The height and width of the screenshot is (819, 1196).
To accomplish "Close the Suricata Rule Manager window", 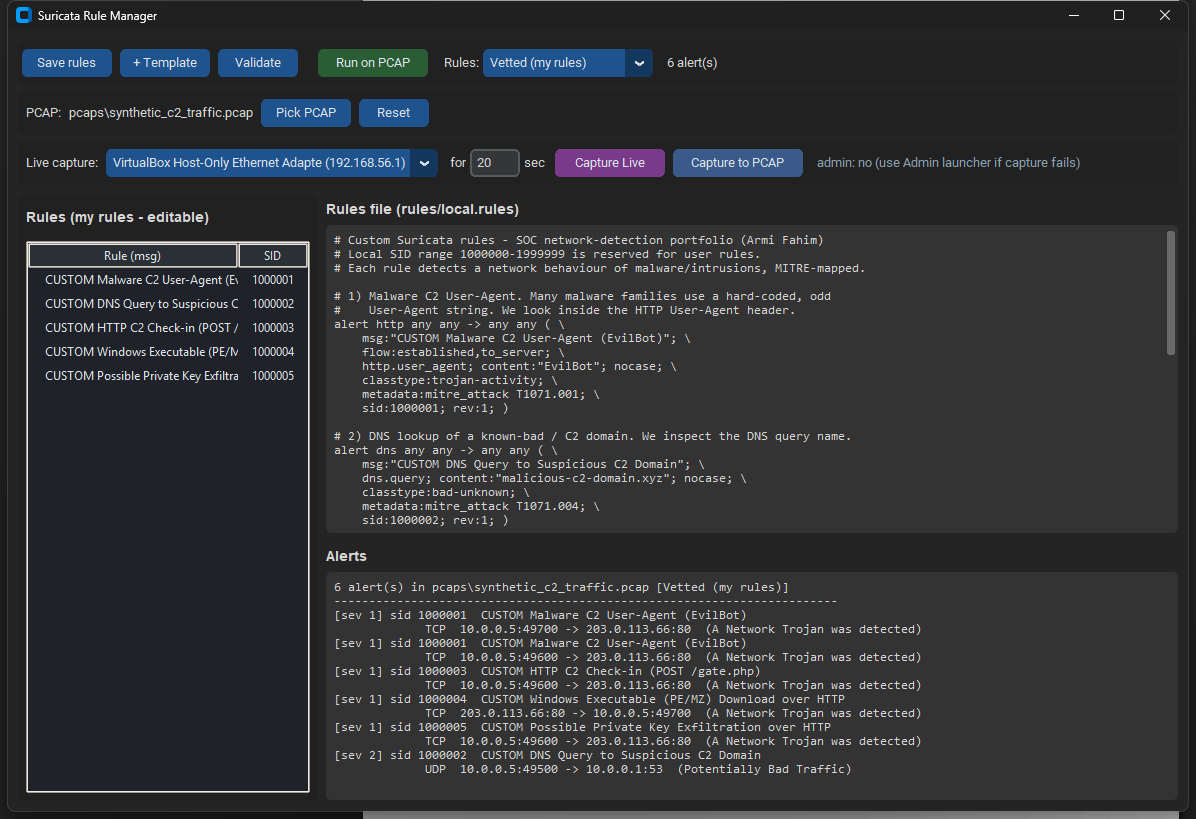I will click(1165, 15).
